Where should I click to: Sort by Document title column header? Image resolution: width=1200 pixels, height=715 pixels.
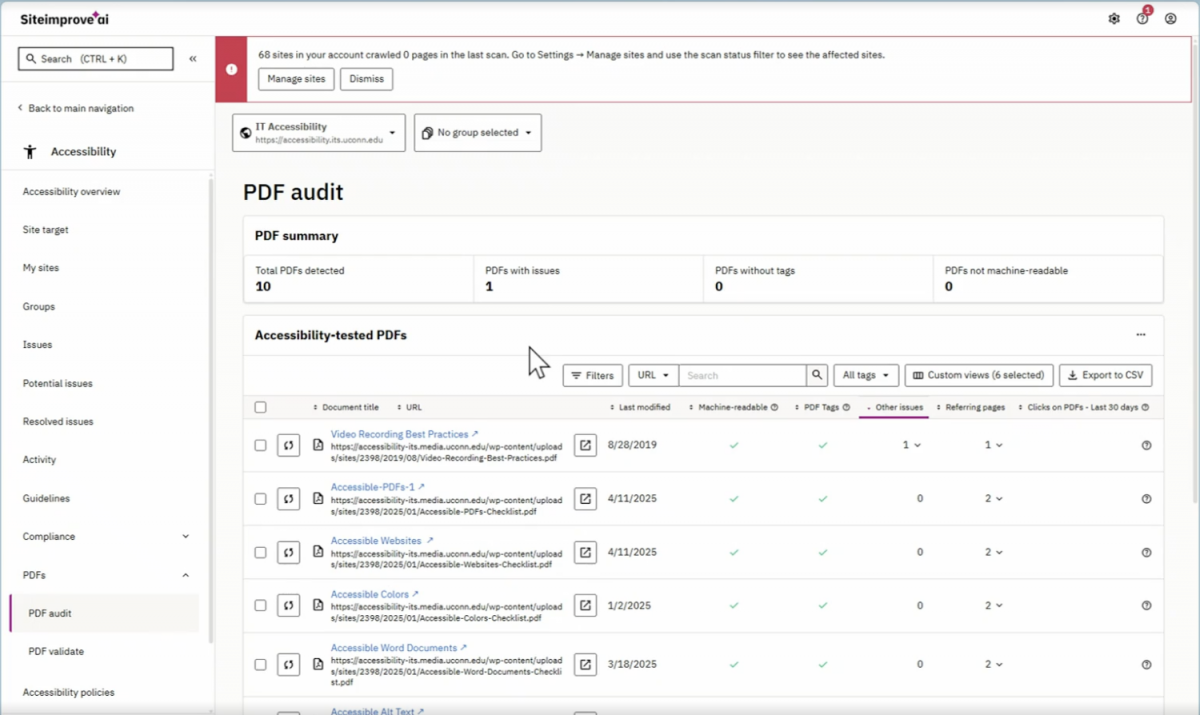346,407
